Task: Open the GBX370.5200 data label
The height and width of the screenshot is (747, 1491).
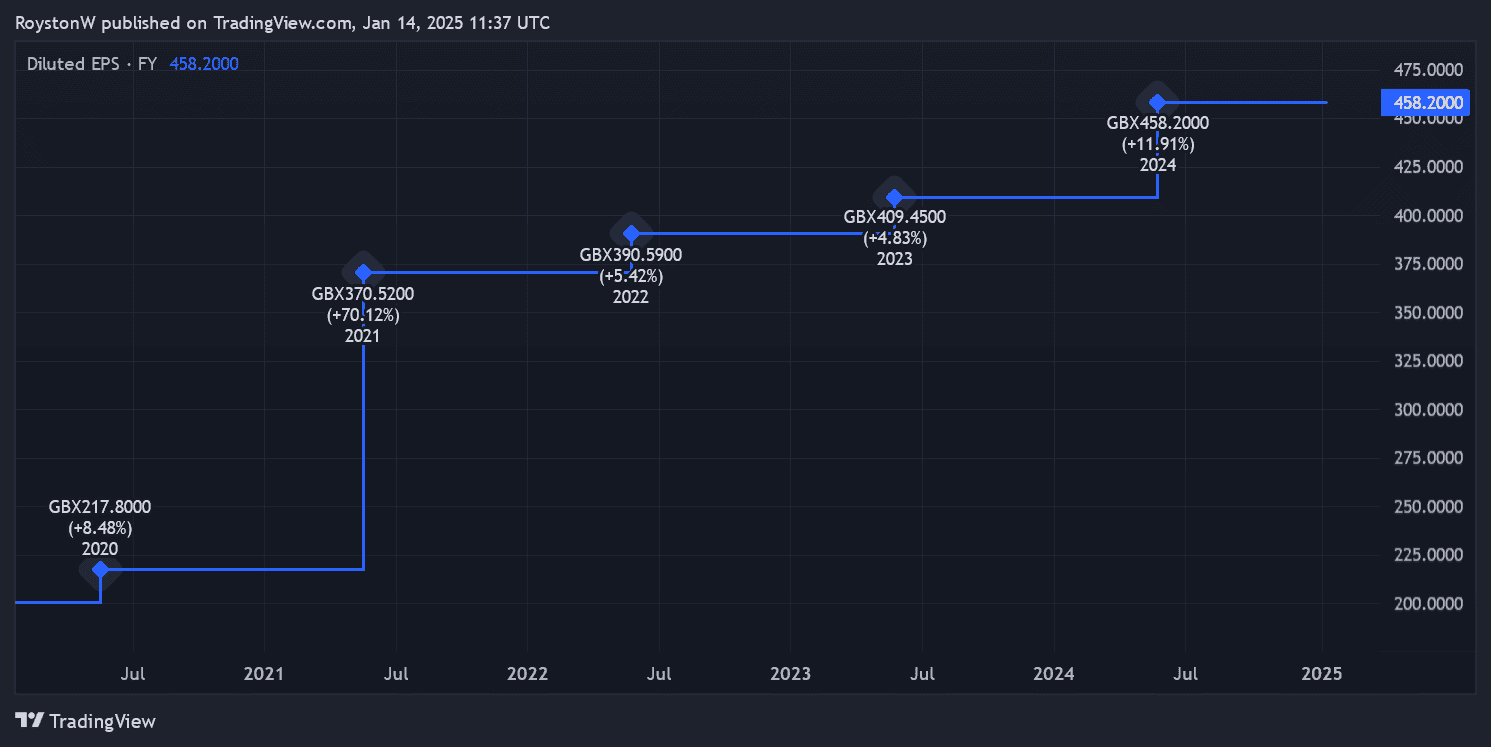Action: pos(363,294)
